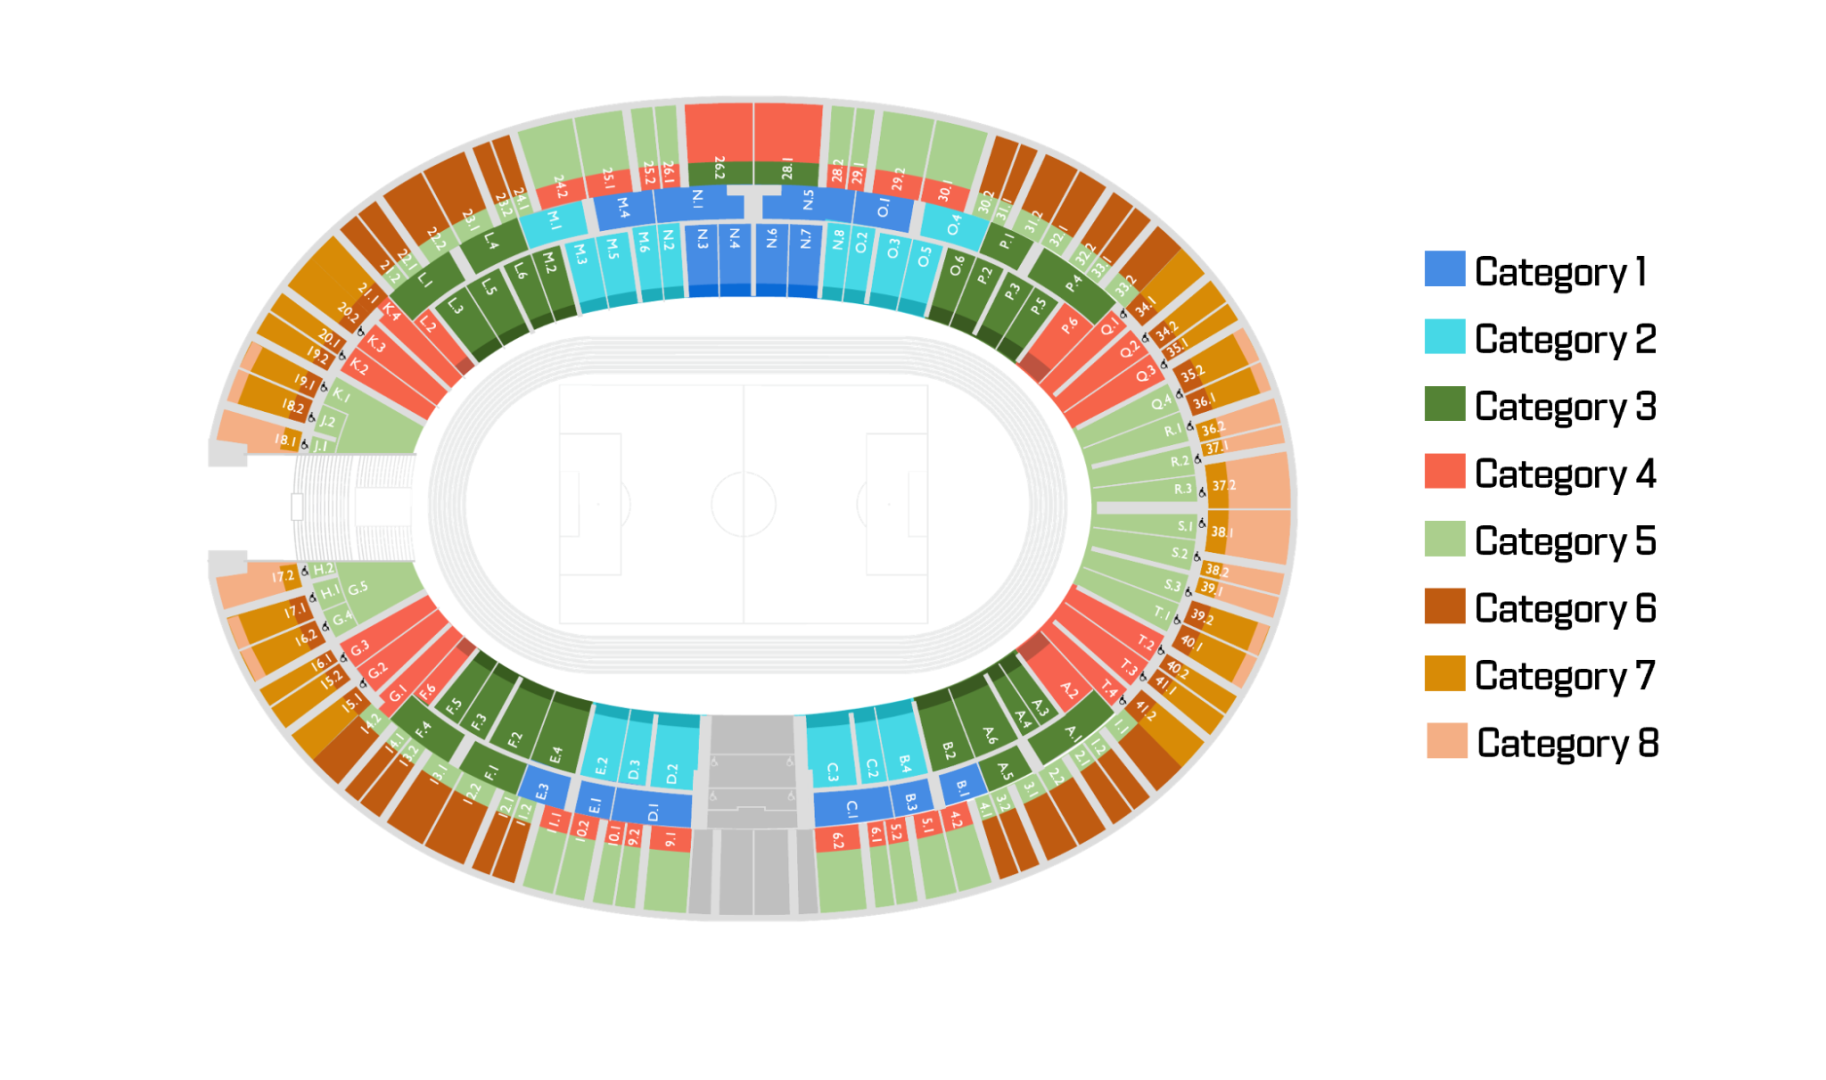Click the Category 7 amber legend swatch
The height and width of the screenshot is (1080, 1826).
(1444, 673)
